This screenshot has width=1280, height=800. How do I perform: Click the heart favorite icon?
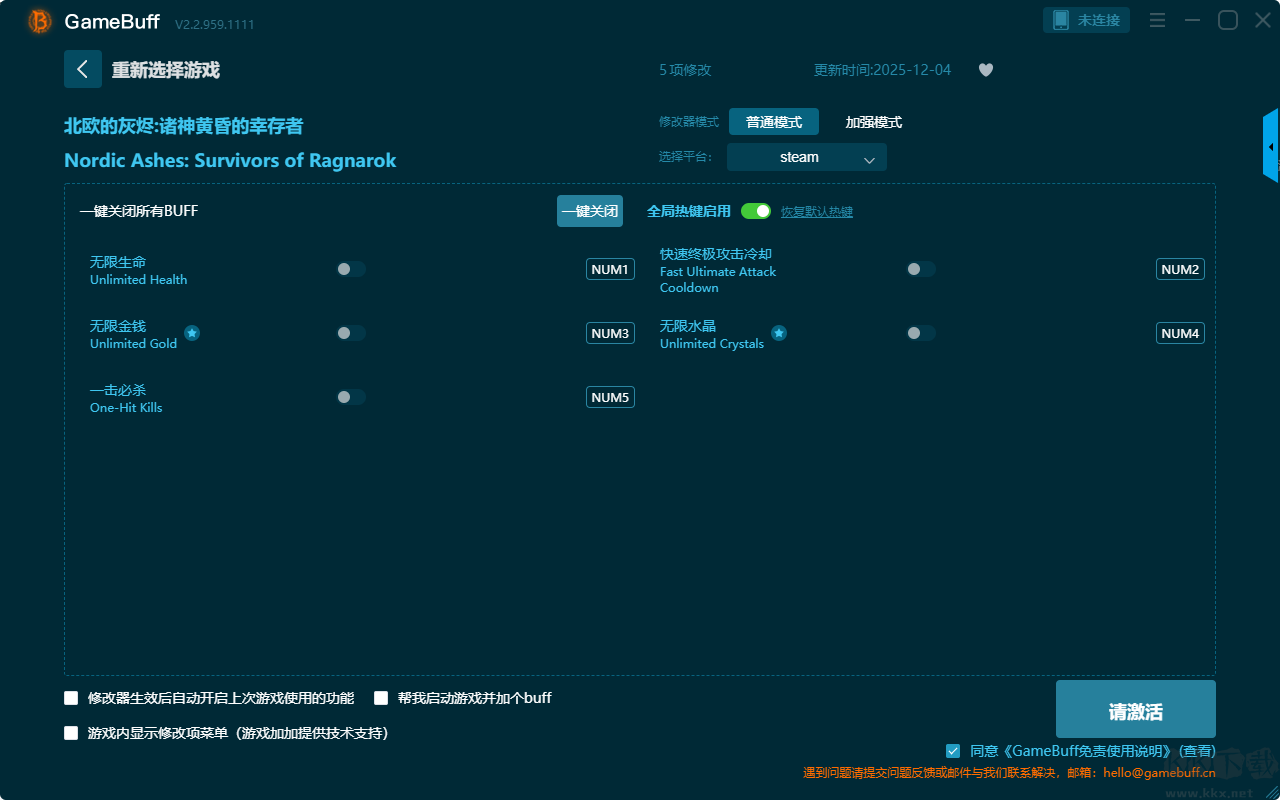[x=985, y=70]
